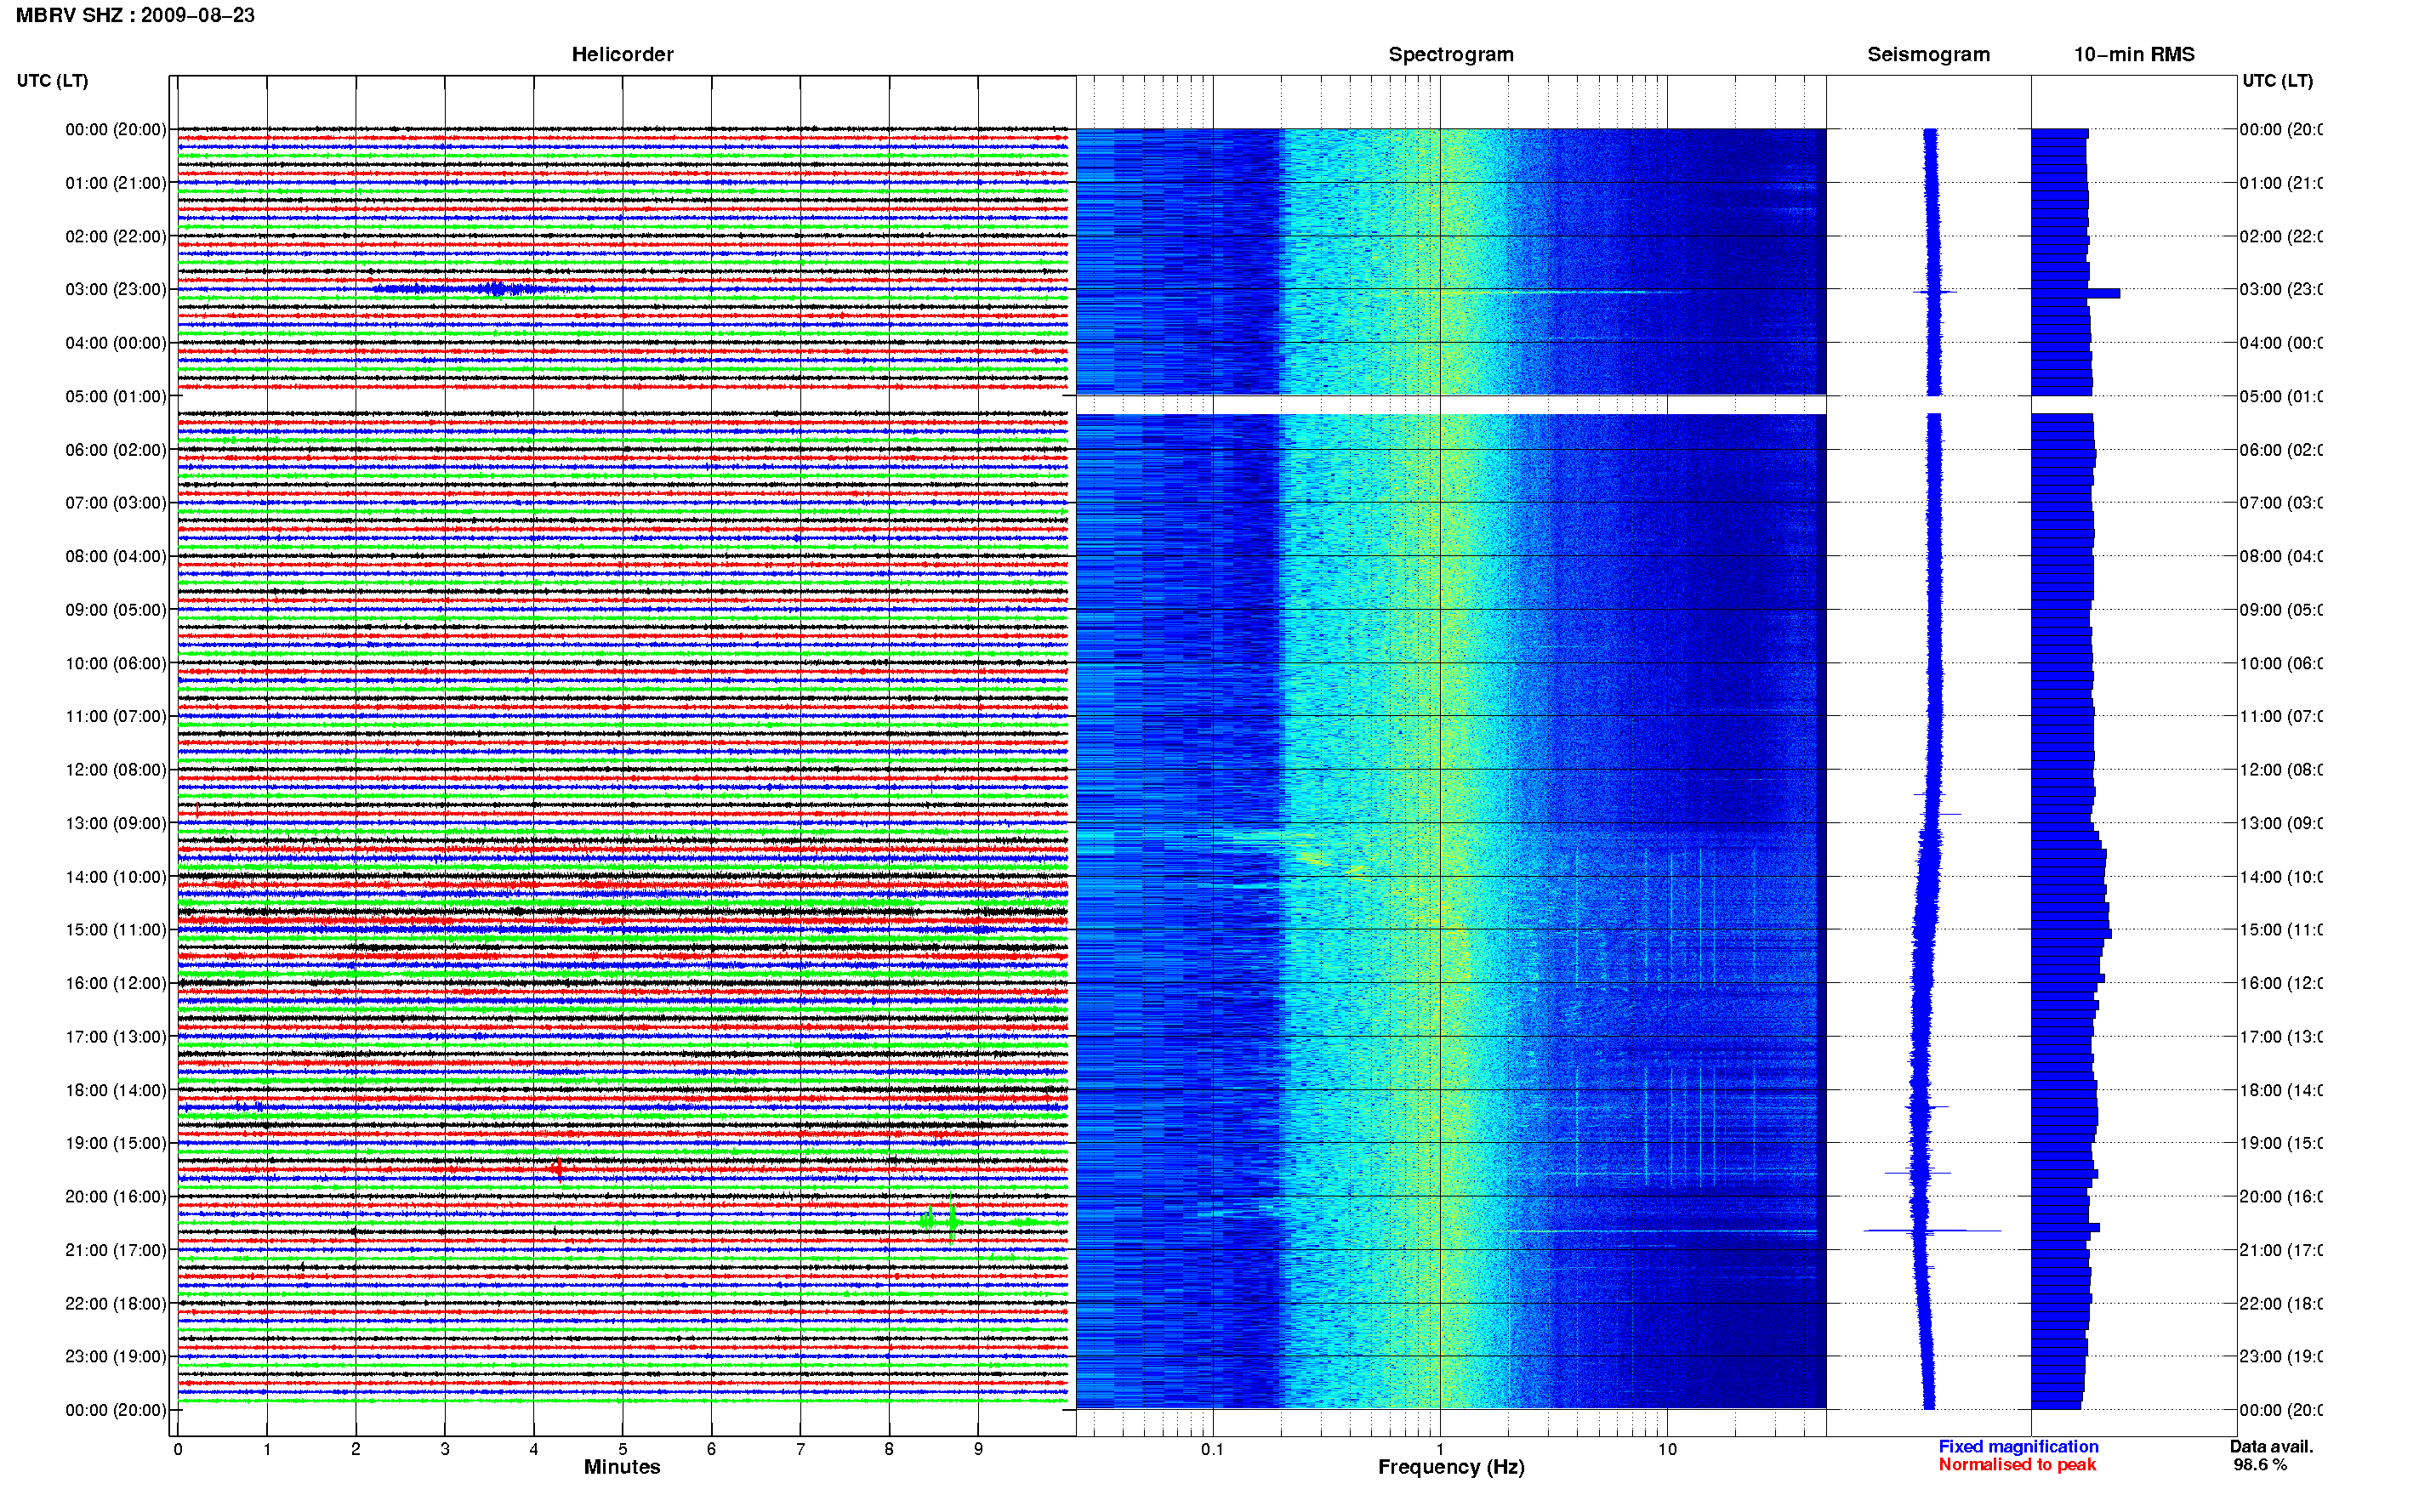2419x1512 pixels.
Task: Click the right-side '20:00 (16:' time label
Action: (x=2280, y=1197)
